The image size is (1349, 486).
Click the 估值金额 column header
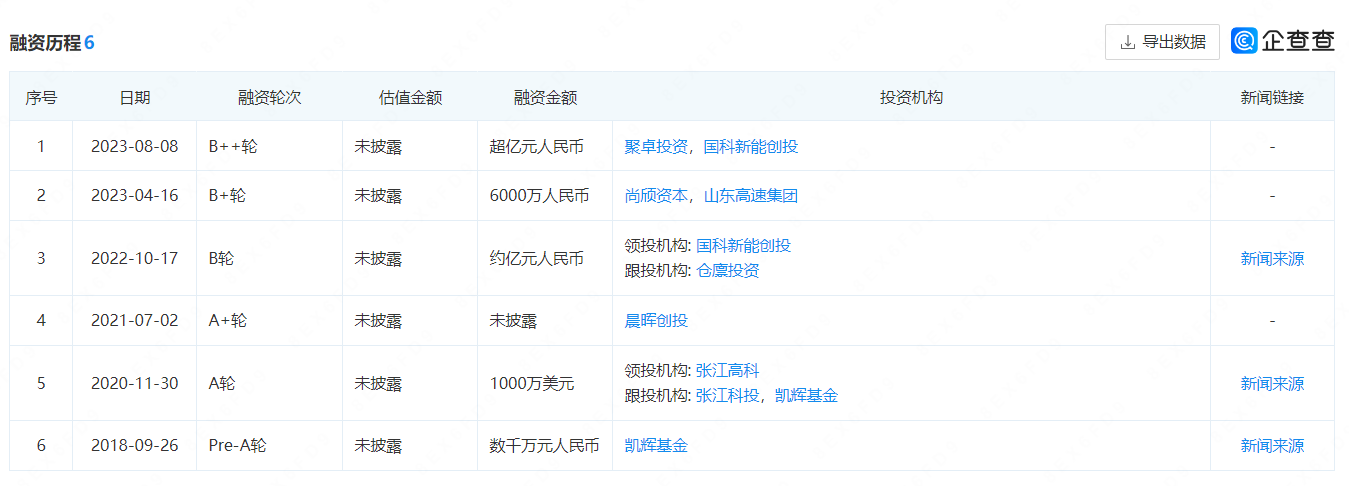point(410,98)
